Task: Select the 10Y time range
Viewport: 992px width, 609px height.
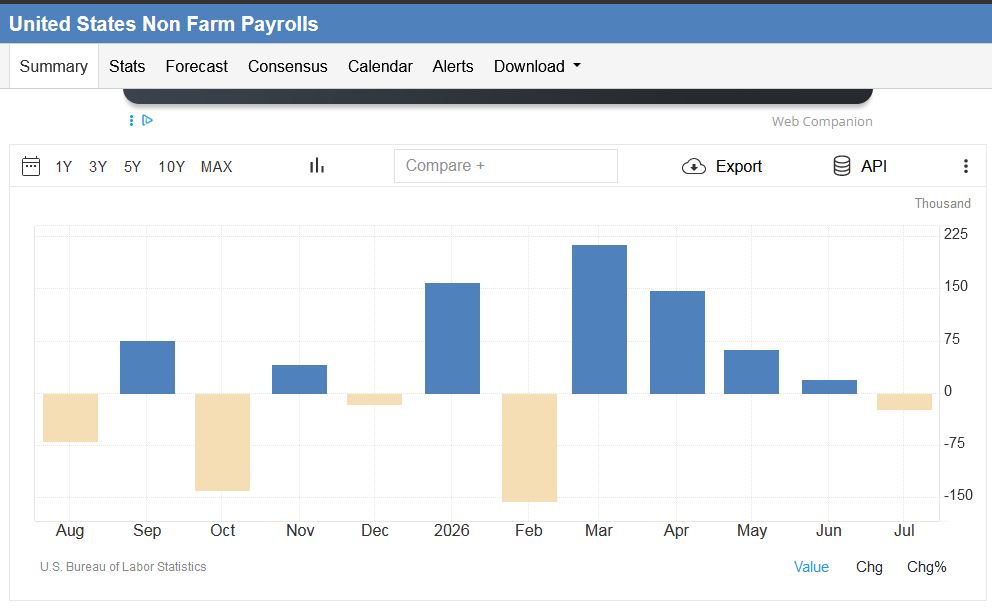Action: (171, 167)
